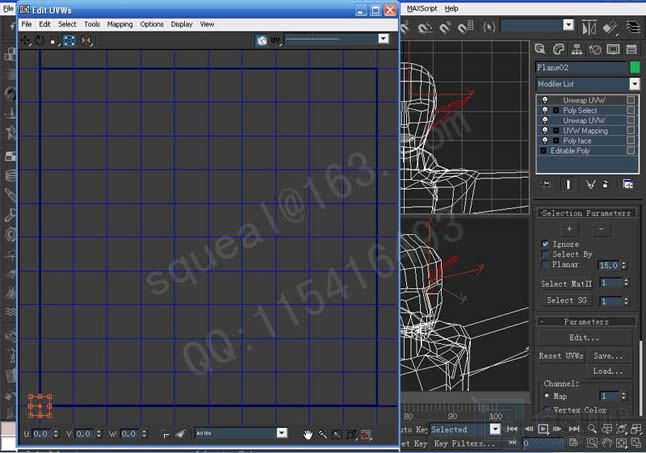Select the Pan hand tool
This screenshot has width=646, height=453.
pos(309,434)
